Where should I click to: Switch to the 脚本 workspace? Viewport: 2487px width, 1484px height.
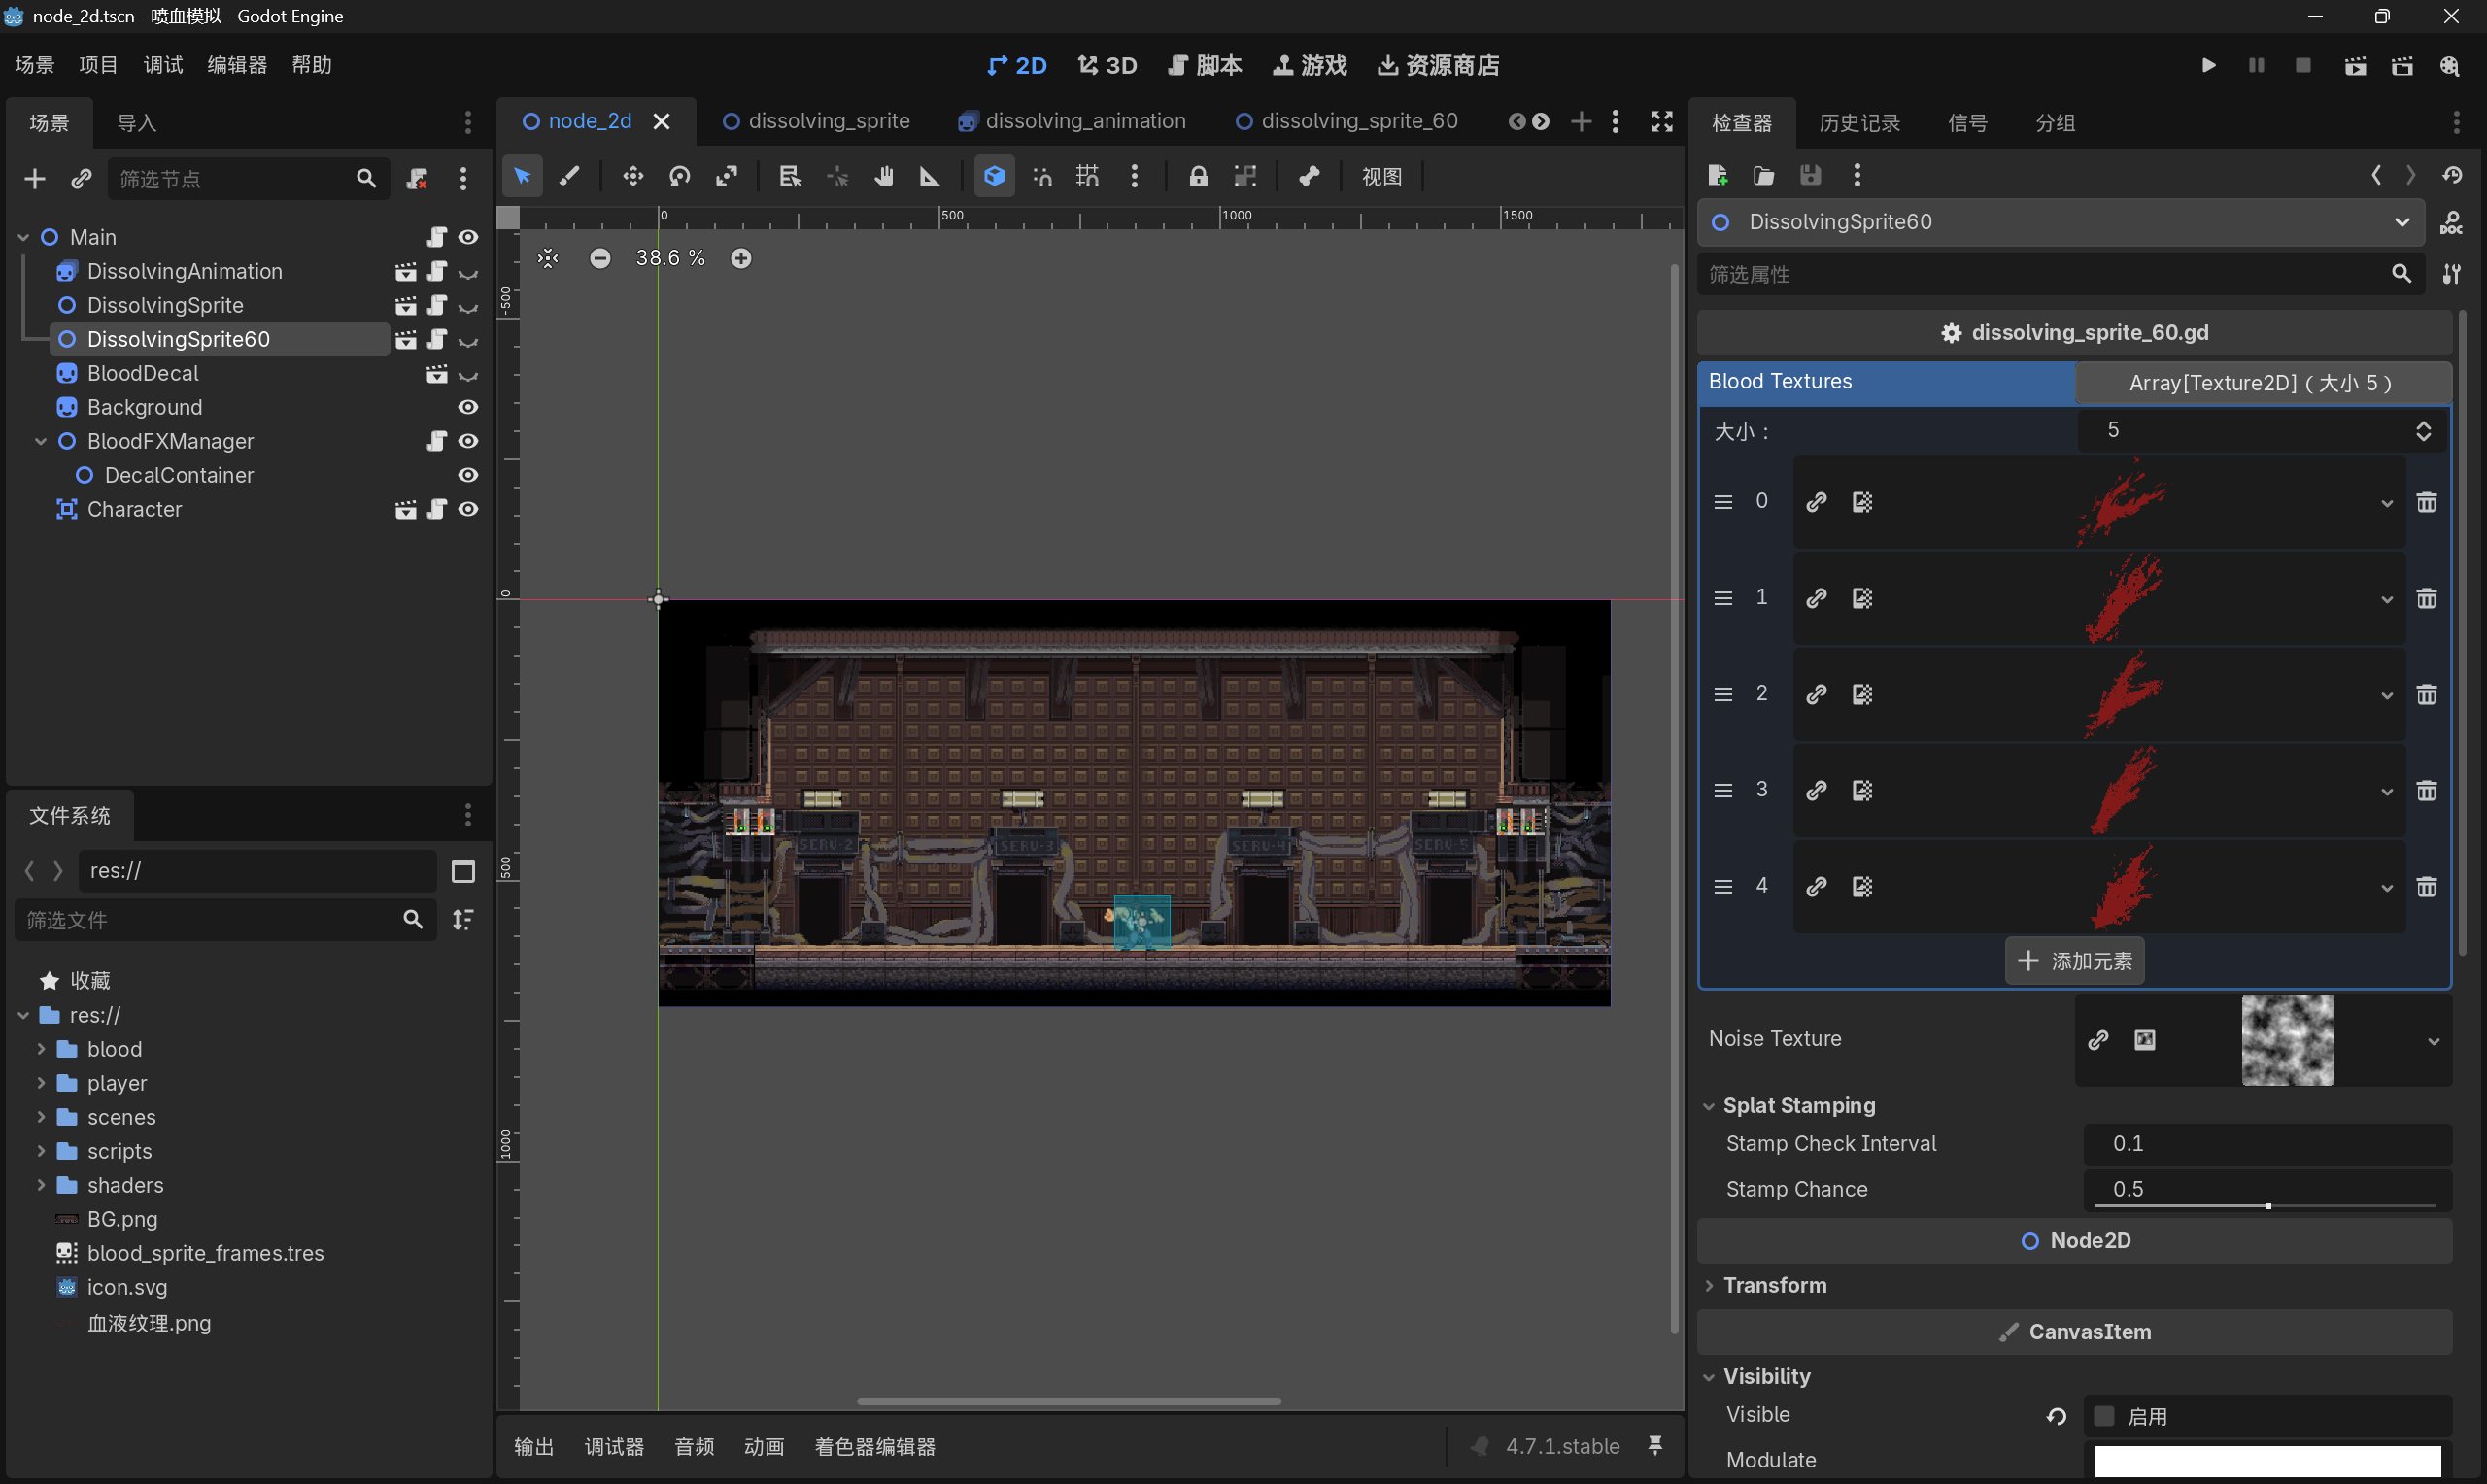(1205, 66)
